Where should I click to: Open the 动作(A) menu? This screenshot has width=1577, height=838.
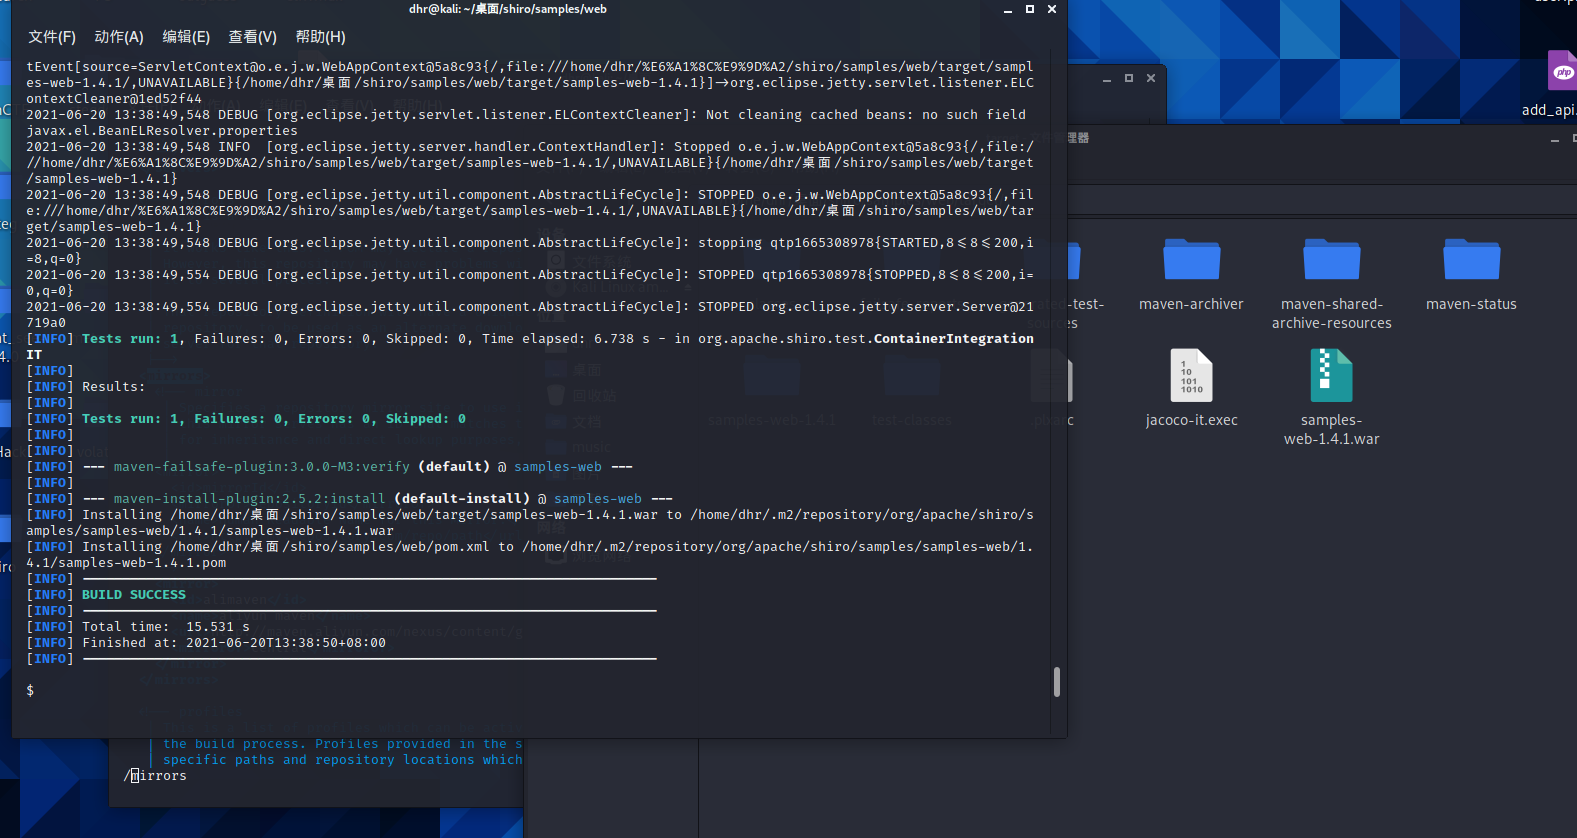[x=119, y=37]
